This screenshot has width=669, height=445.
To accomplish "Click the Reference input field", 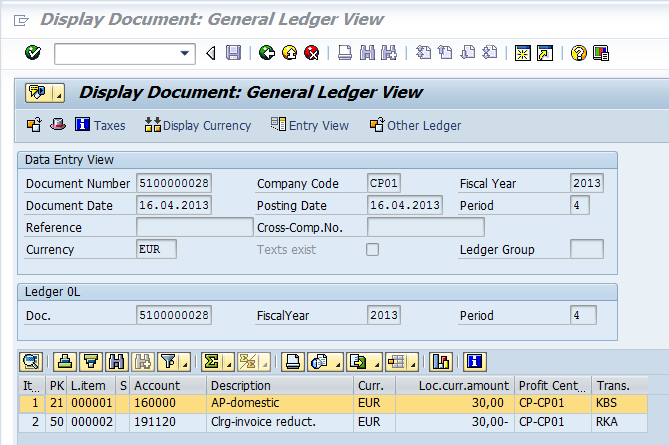I will point(195,227).
